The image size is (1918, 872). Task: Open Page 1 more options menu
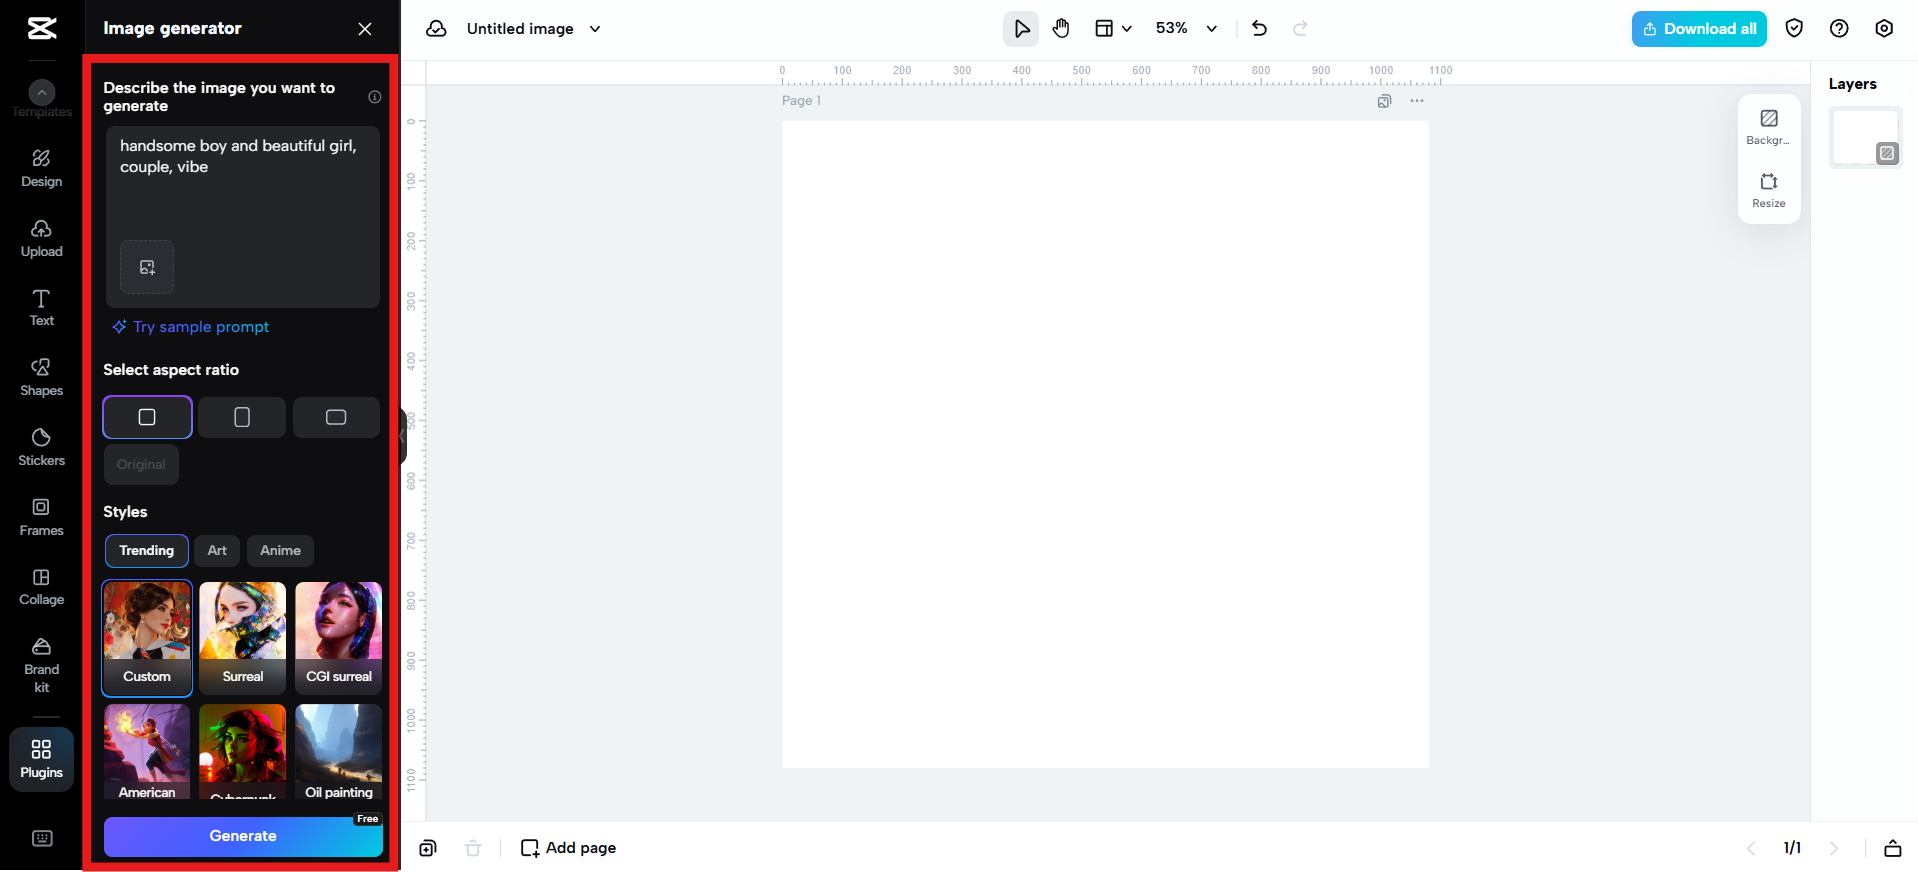coord(1417,101)
